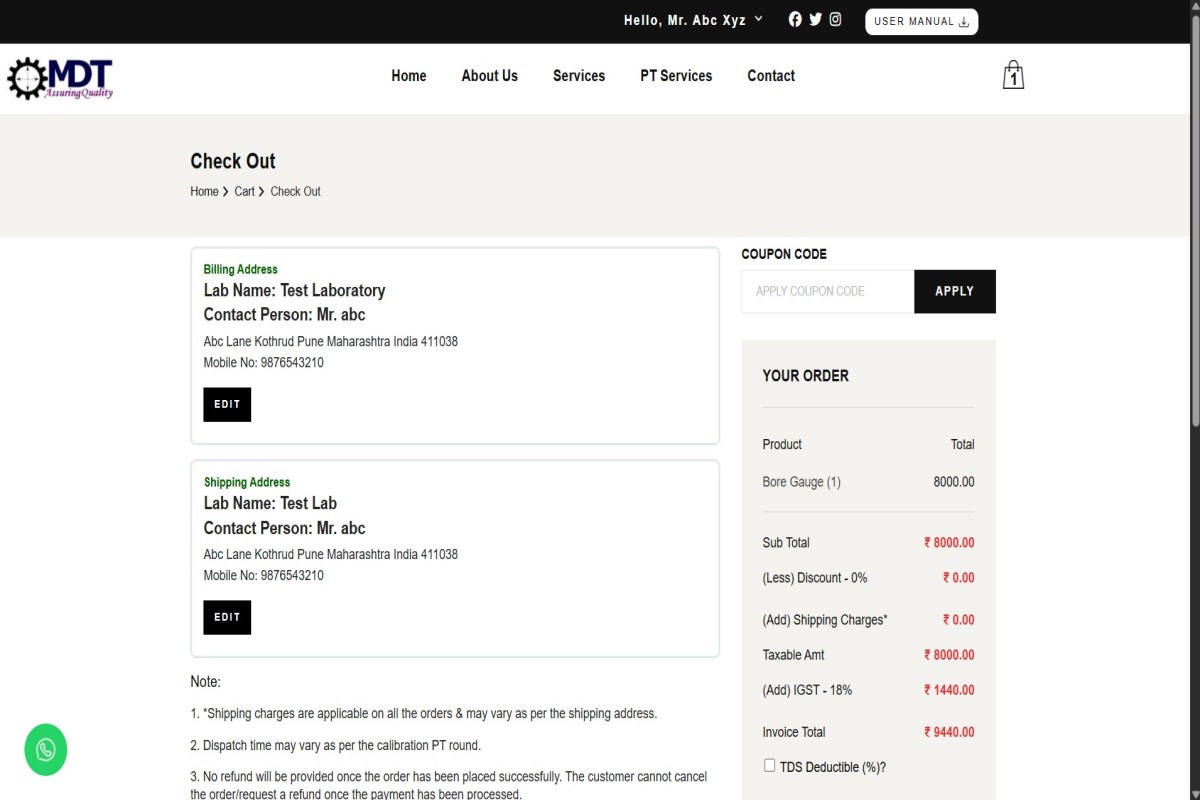Click the Home breadcrumb link
1200x800 pixels.
(204, 191)
